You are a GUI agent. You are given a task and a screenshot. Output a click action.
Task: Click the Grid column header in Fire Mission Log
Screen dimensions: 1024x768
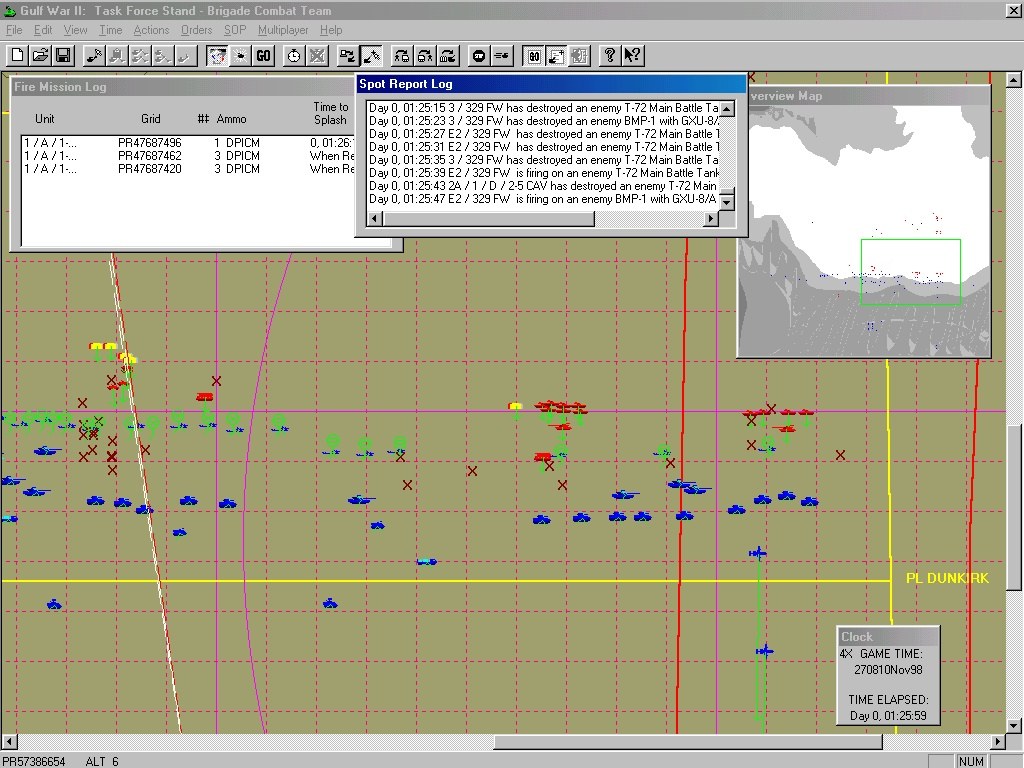pos(150,119)
